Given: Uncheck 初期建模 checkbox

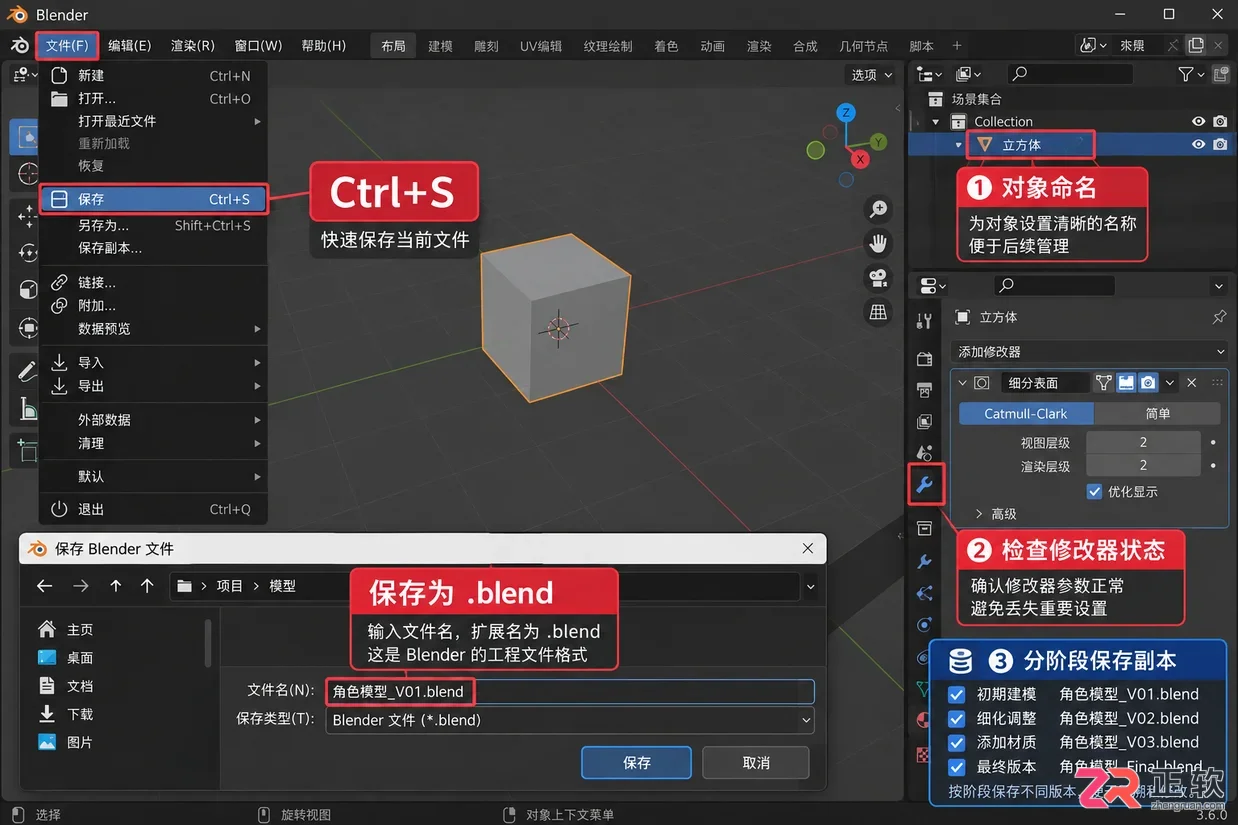Looking at the screenshot, I should click(x=957, y=694).
